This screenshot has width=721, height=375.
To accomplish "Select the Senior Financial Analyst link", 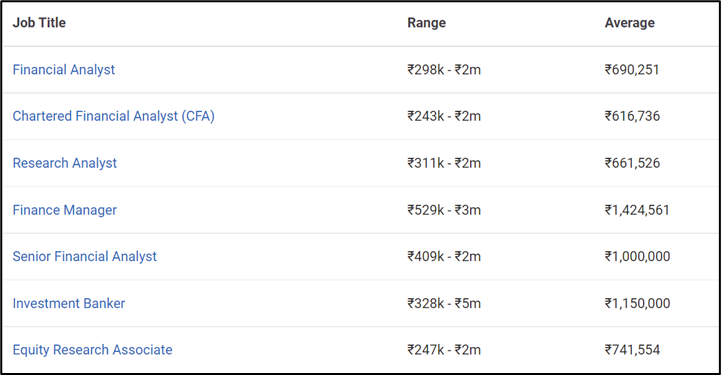I will coord(85,256).
